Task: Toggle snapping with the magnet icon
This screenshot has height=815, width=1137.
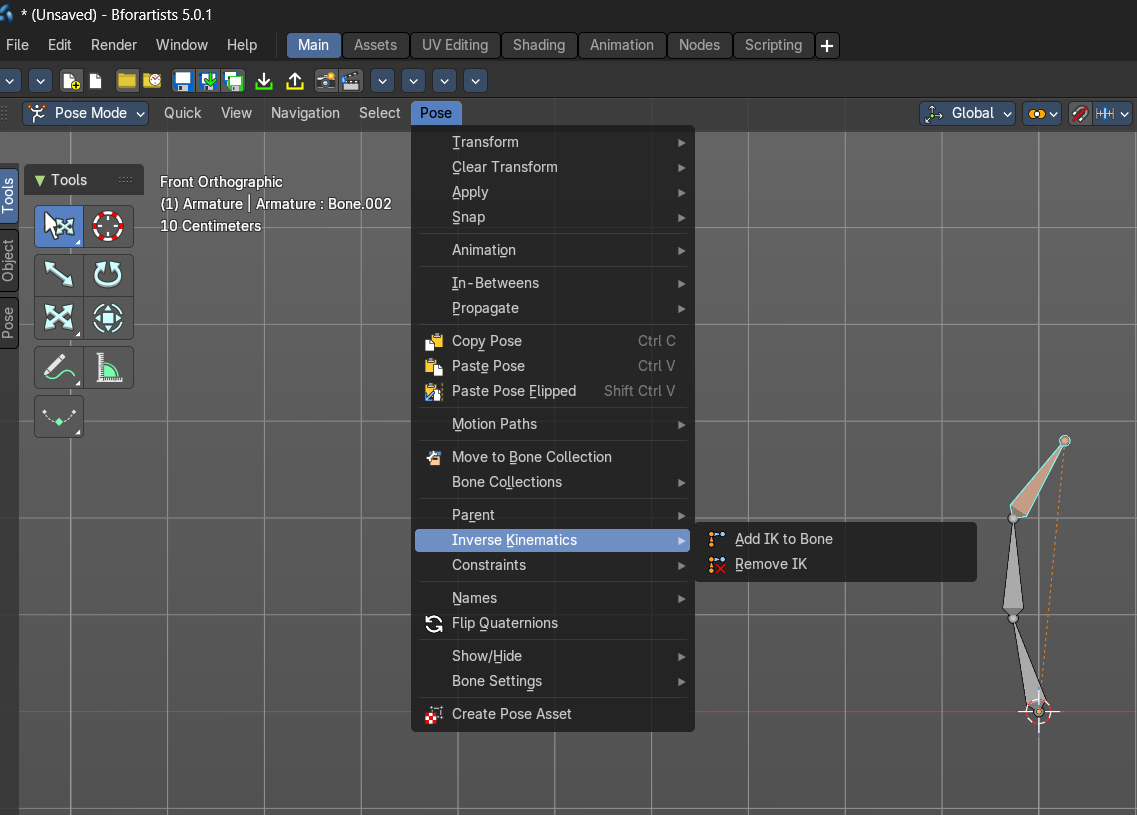Action: (1080, 113)
